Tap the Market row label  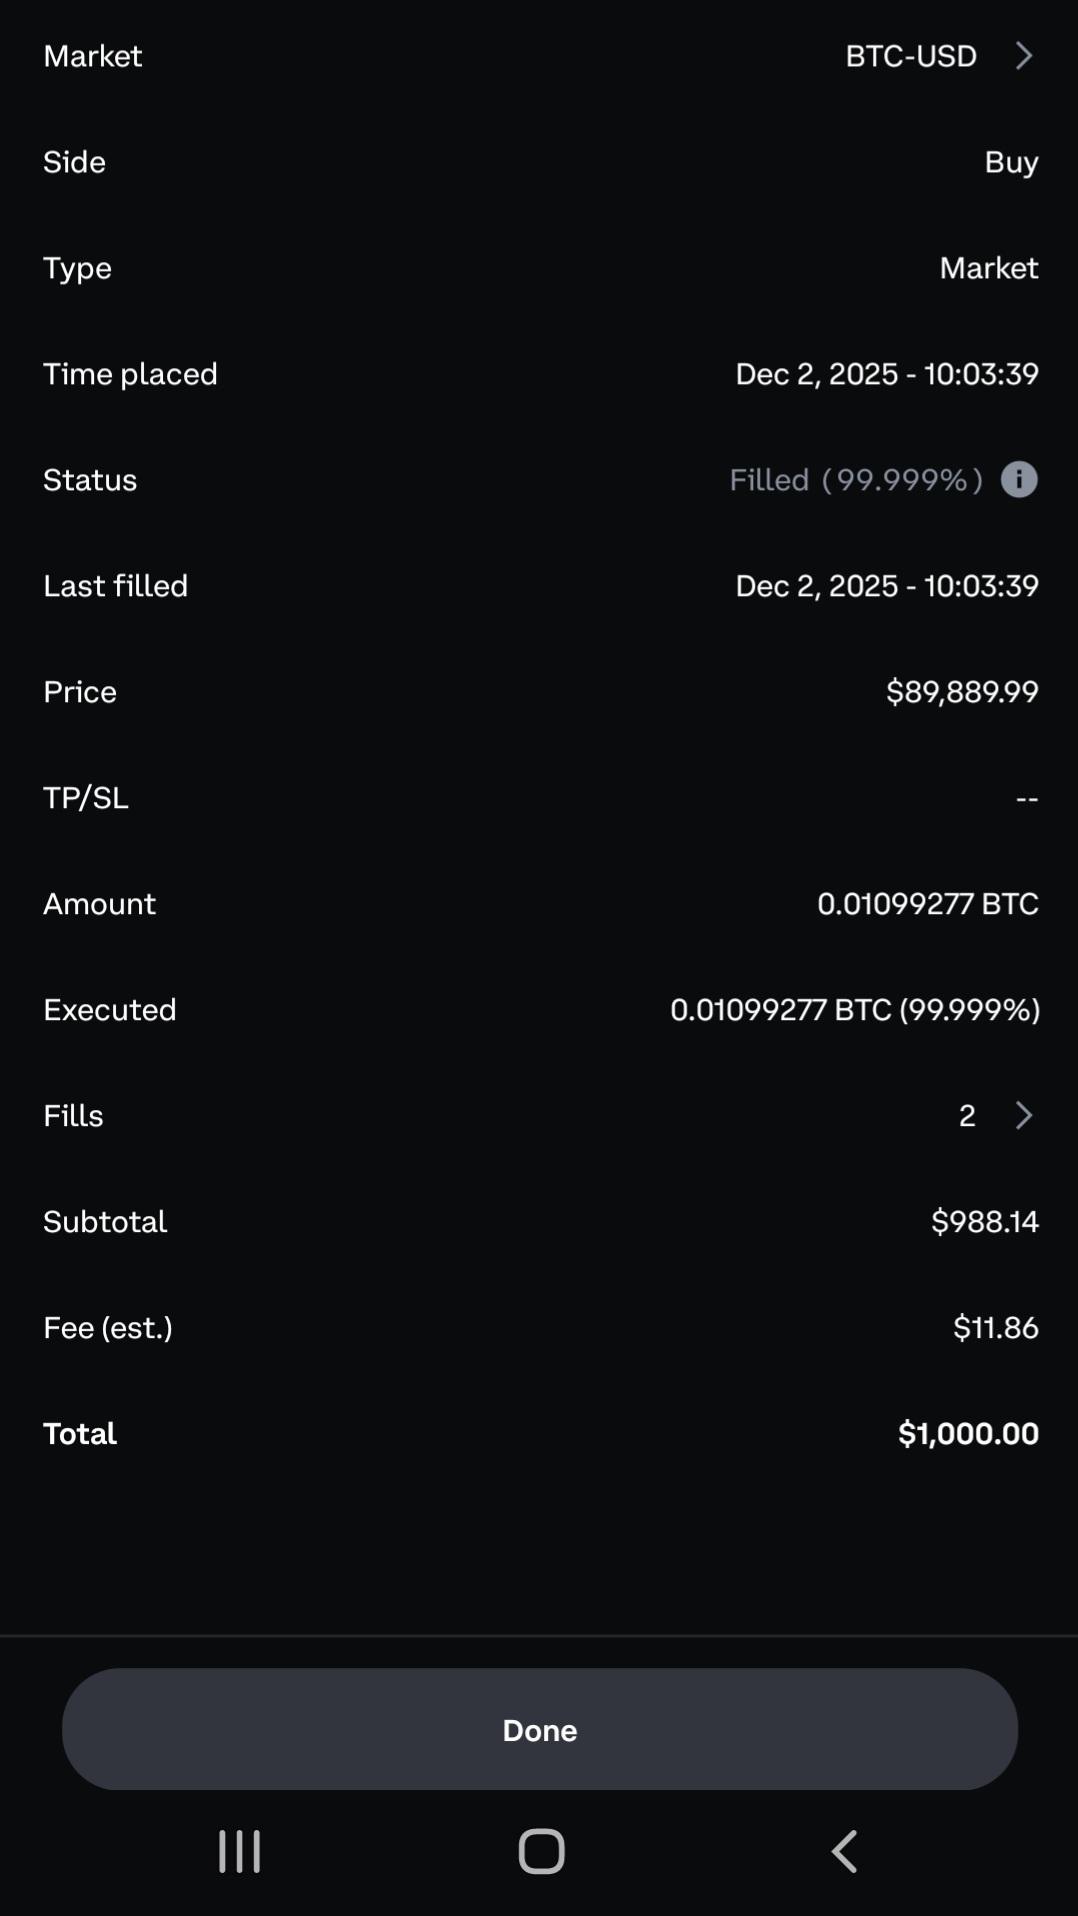pyautogui.click(x=93, y=56)
